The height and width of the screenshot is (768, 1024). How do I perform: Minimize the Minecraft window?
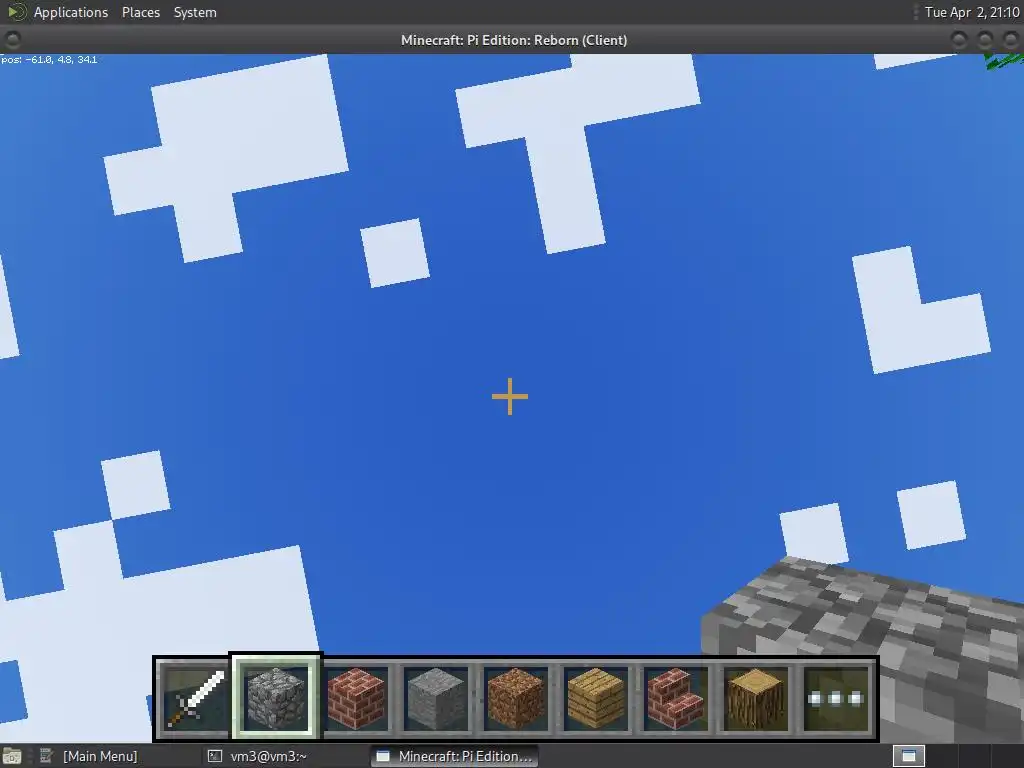click(959, 40)
